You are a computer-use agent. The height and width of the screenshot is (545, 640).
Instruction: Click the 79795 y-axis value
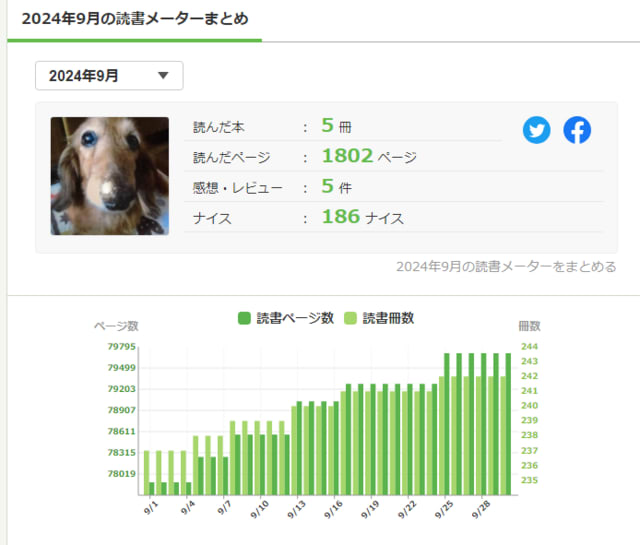pos(121,347)
